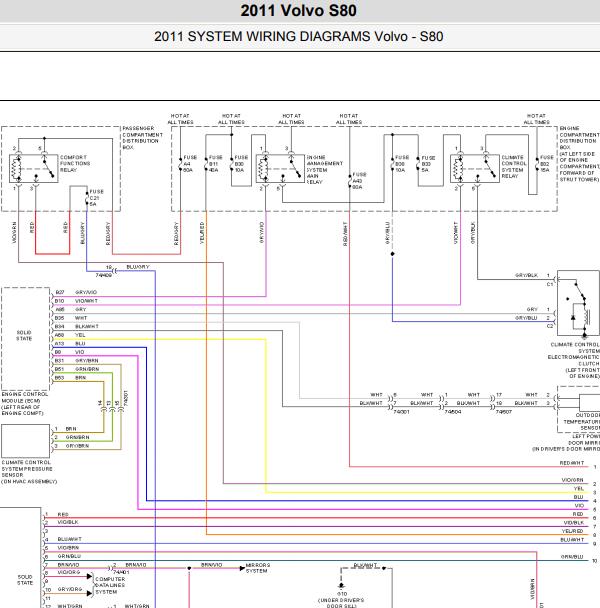Screen dimensions: 600x608
Task: Click bottom module pin 5 "VIO/BRN"
Action: (62, 548)
